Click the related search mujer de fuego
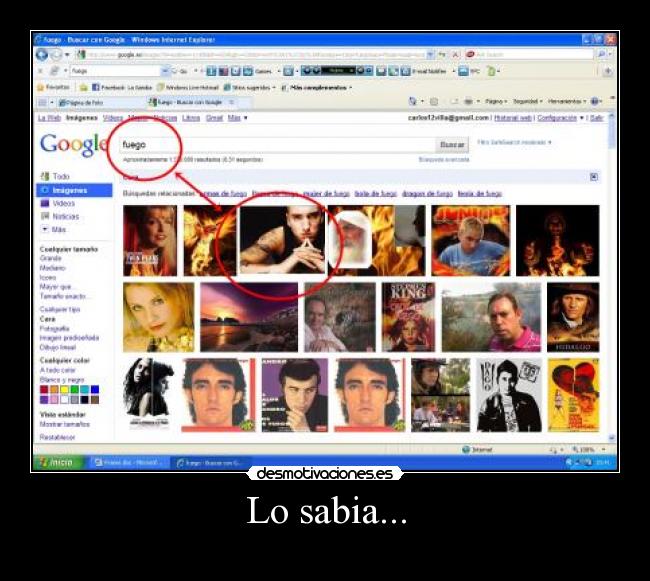 (x=326, y=194)
